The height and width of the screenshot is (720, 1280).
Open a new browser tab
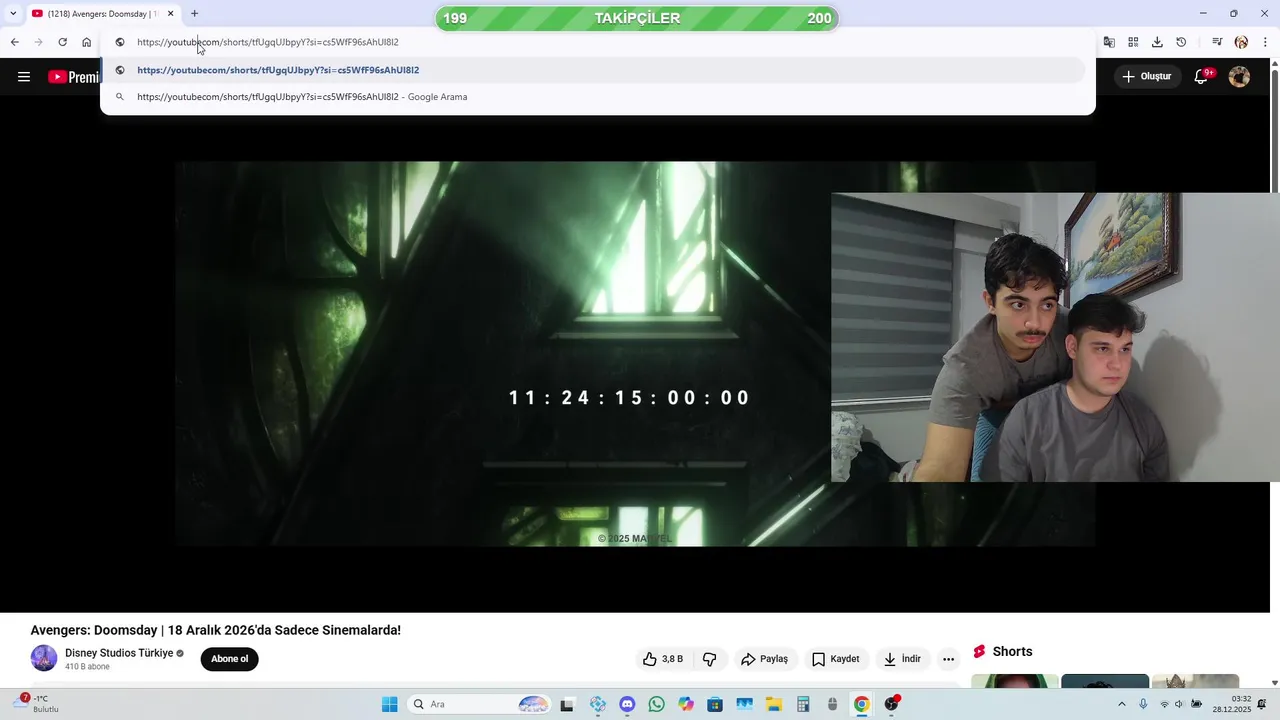(194, 14)
